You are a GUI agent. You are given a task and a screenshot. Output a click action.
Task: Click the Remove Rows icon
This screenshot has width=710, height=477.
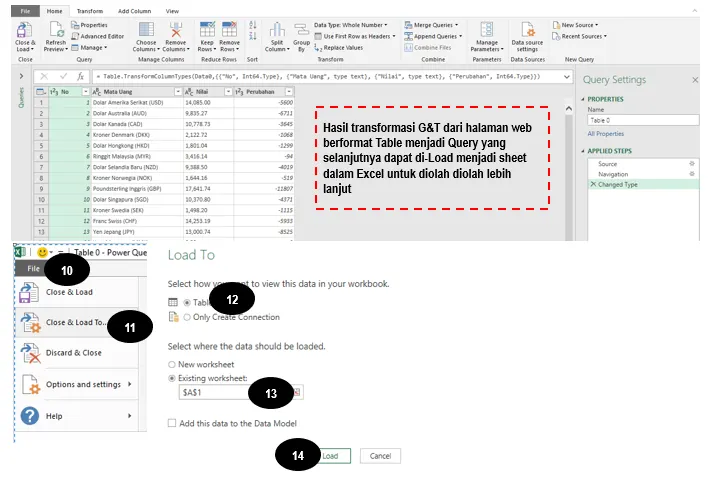coord(230,30)
